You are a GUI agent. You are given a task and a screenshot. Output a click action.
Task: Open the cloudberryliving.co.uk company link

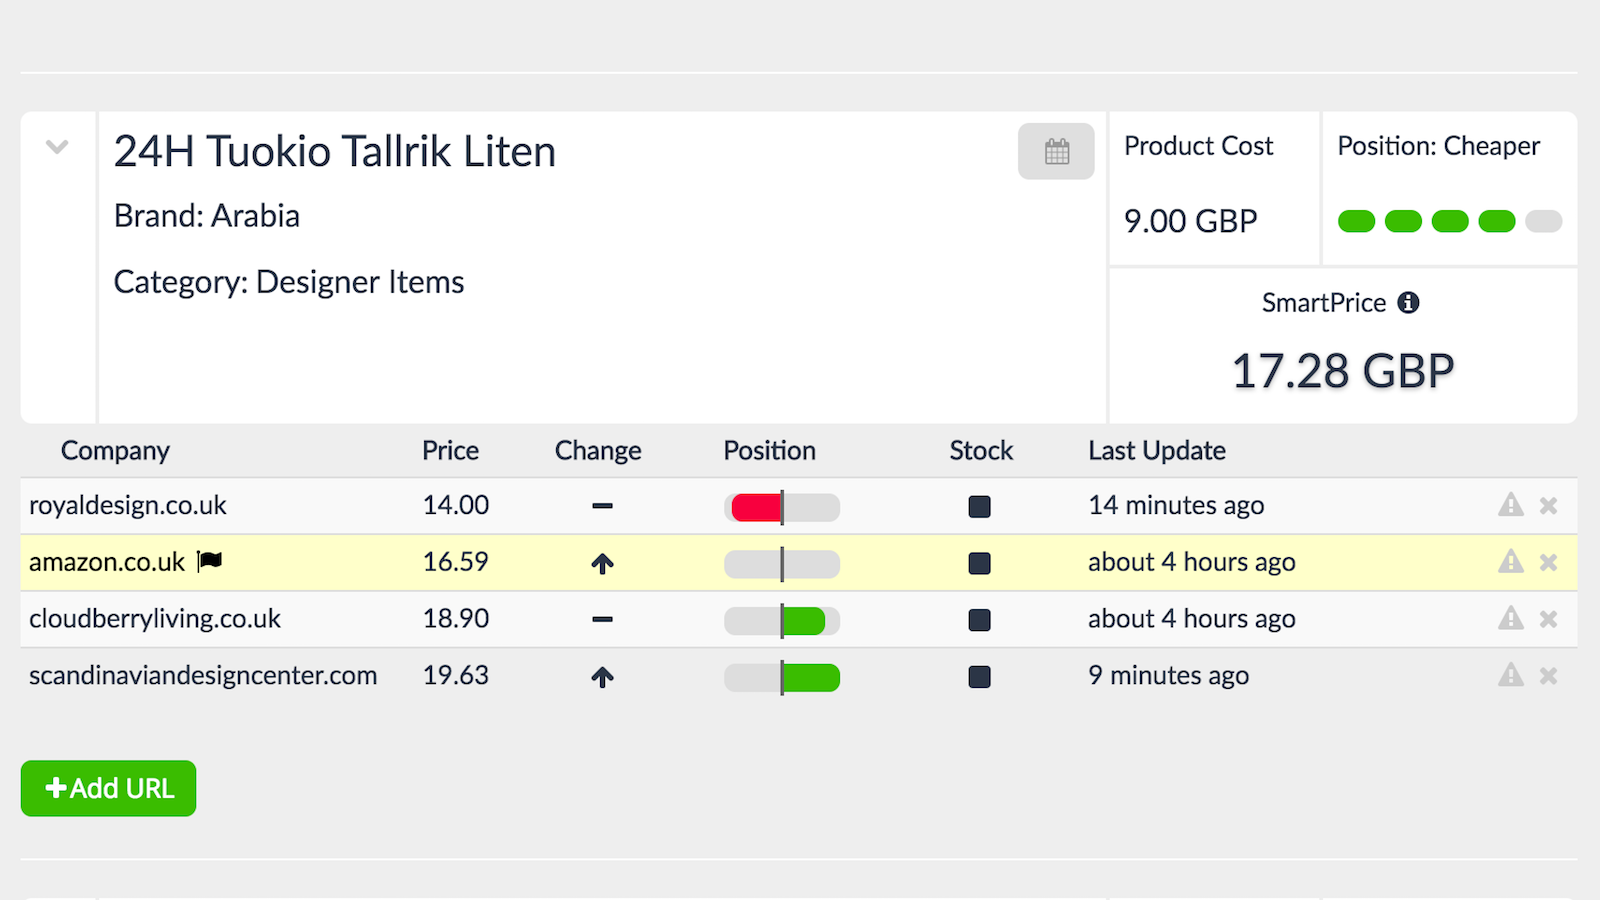[155, 619]
